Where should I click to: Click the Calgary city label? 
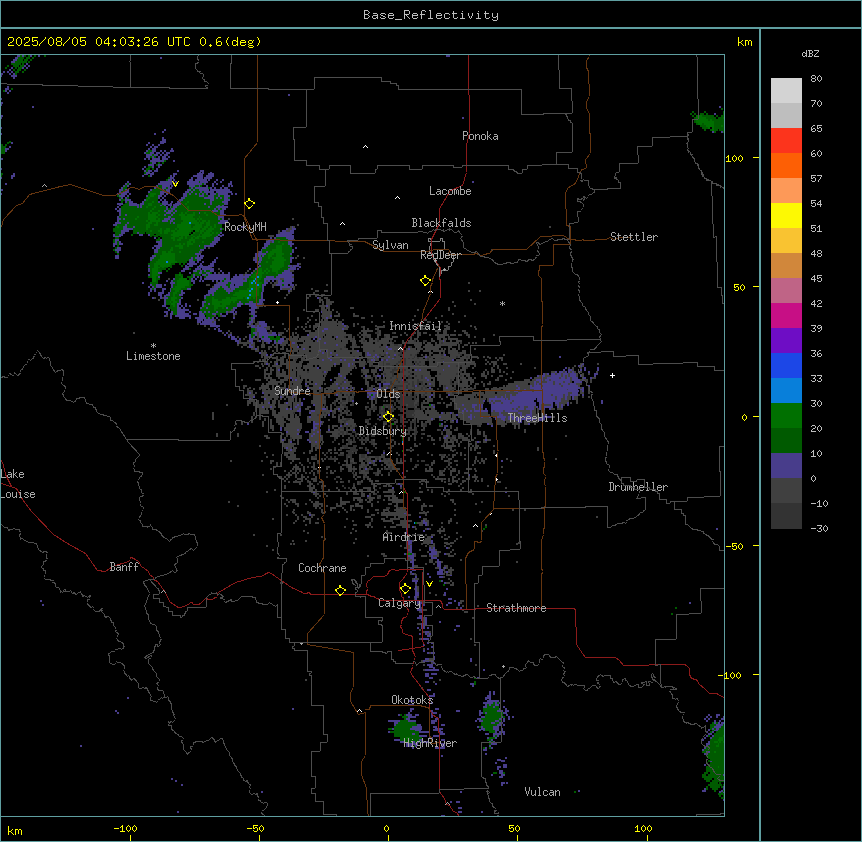tap(400, 603)
